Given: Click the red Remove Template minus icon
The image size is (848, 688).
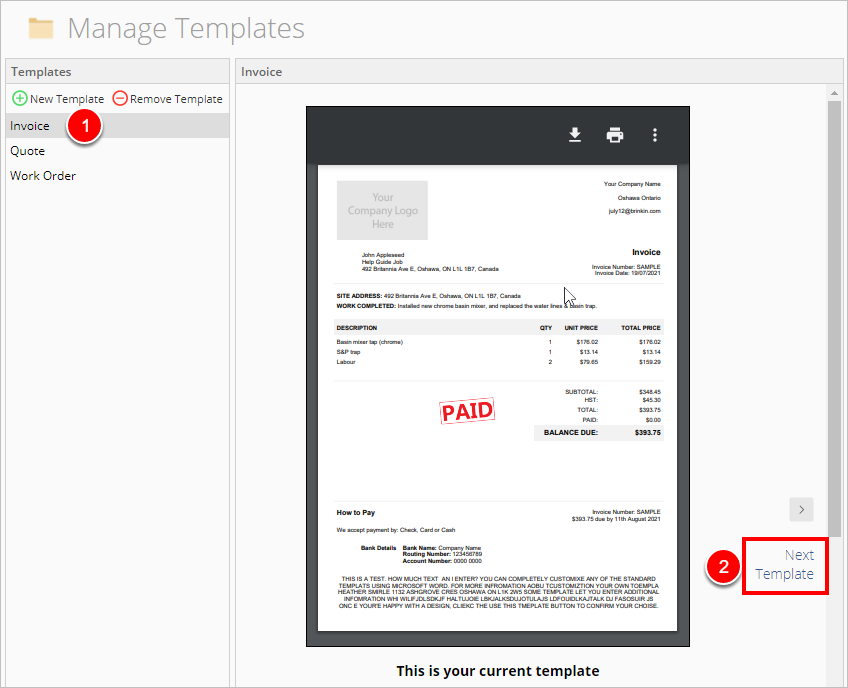Looking at the screenshot, I should 120,98.
